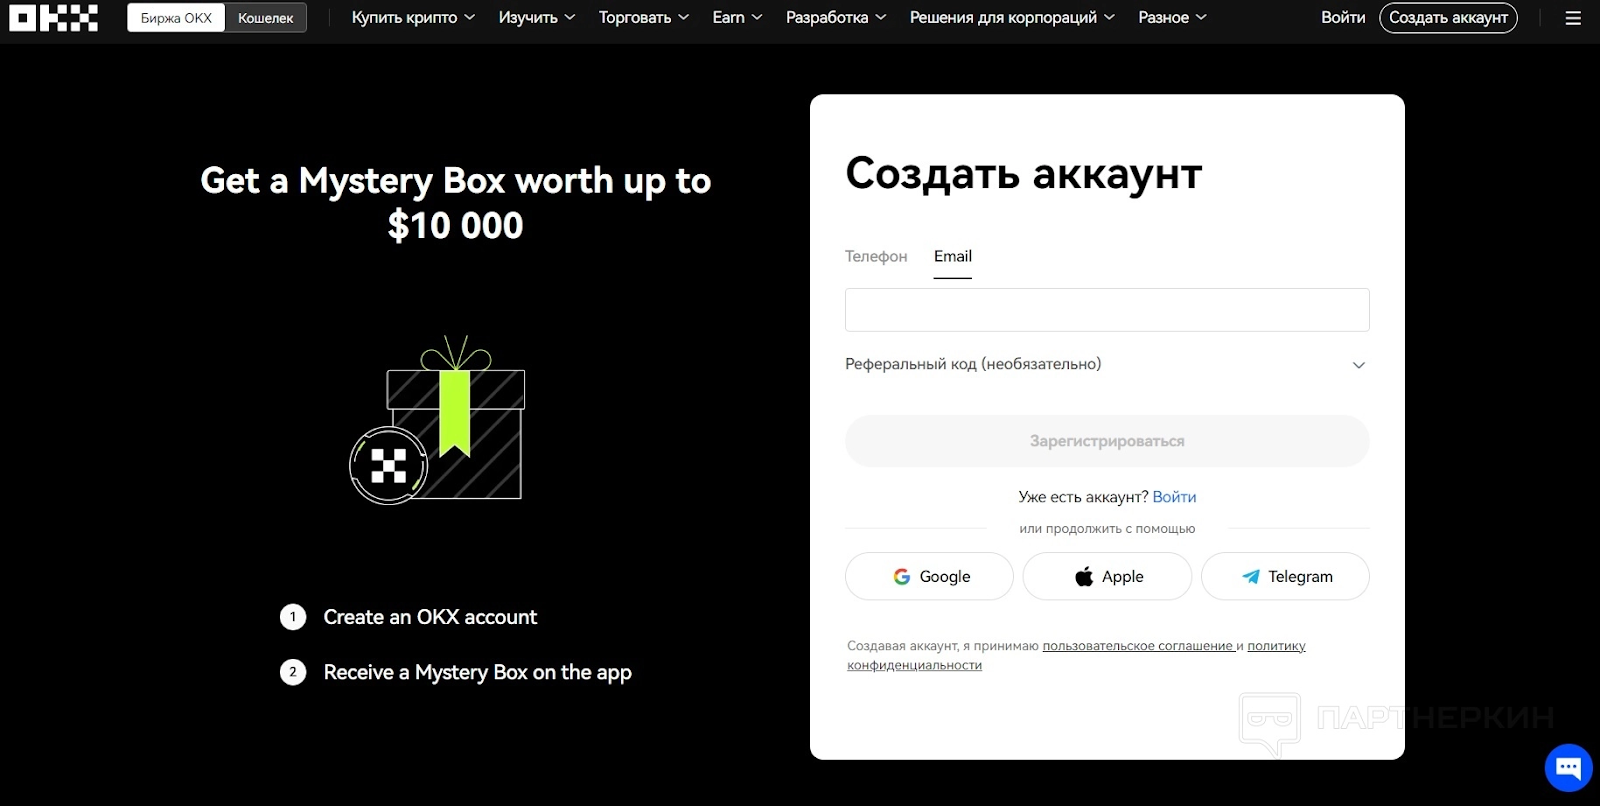The height and width of the screenshot is (806, 1600).
Task: Click Зарегистрироваться button
Action: [1107, 441]
